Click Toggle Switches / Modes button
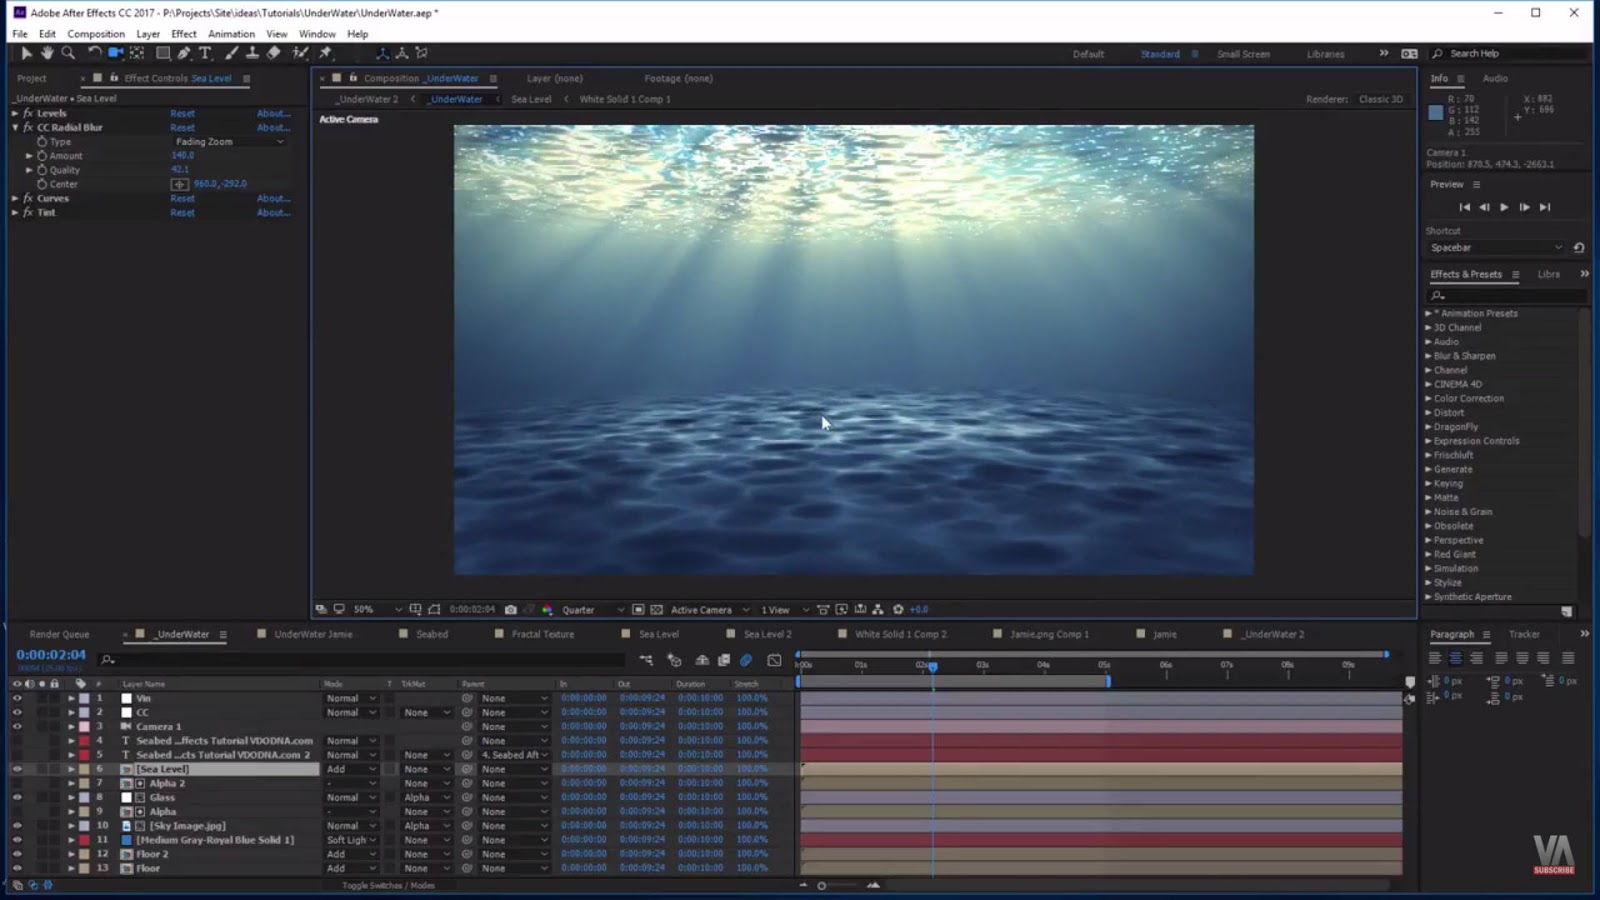 [x=388, y=886]
